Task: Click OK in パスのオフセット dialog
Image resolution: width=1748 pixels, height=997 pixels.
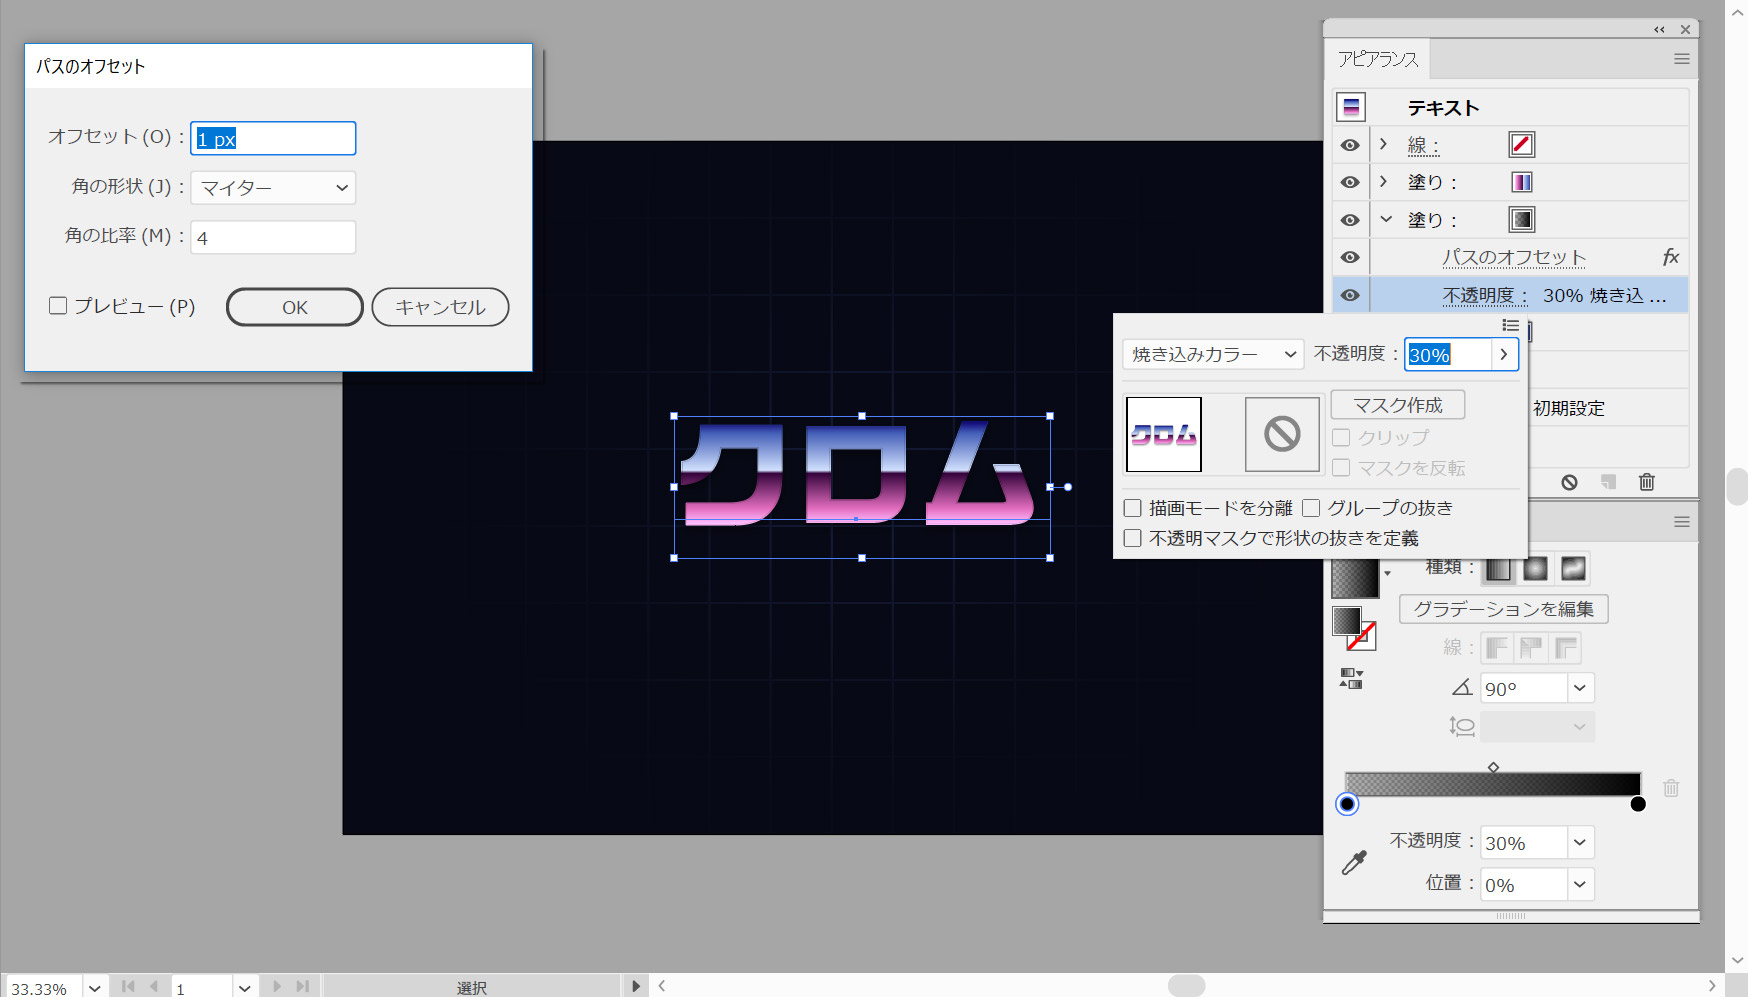Action: pyautogui.click(x=294, y=307)
